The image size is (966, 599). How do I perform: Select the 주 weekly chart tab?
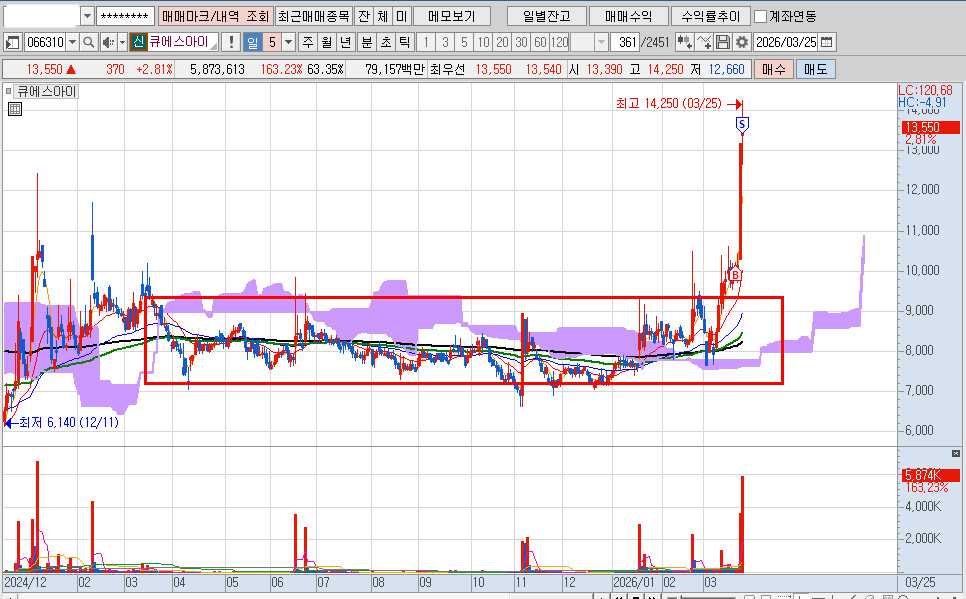click(x=307, y=42)
